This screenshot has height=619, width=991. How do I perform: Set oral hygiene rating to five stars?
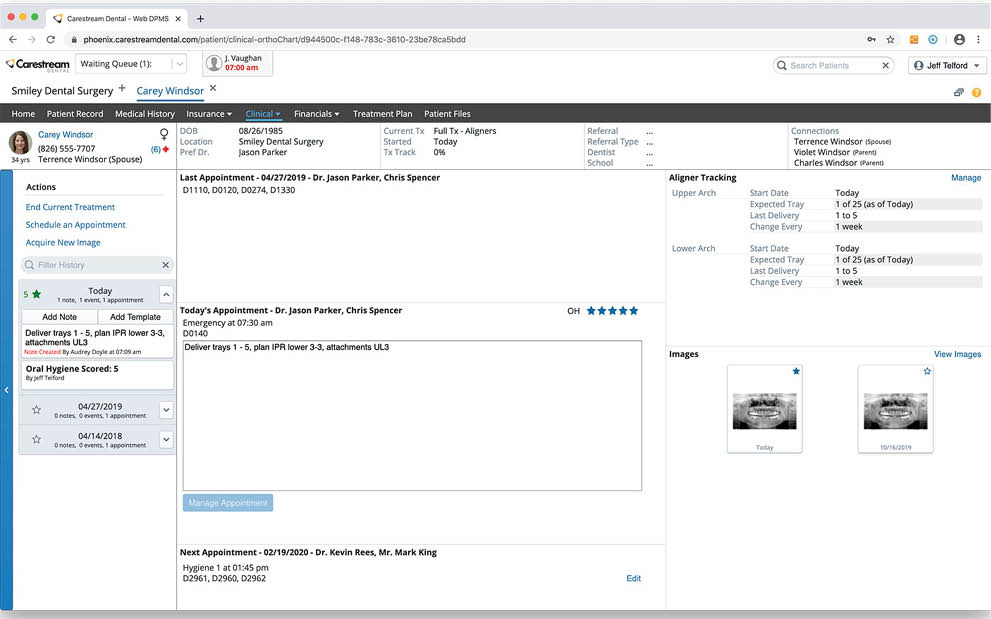coord(633,311)
